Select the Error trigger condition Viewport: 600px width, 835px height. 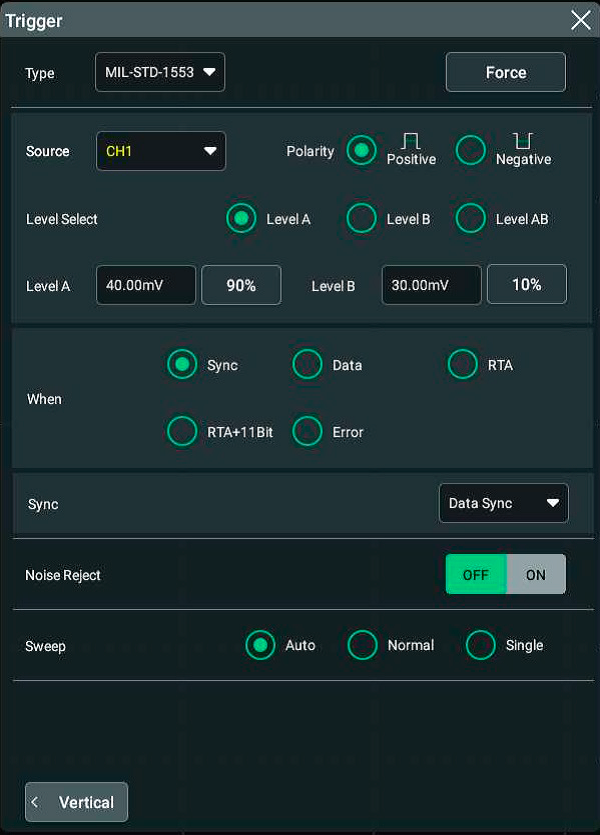[x=308, y=432]
